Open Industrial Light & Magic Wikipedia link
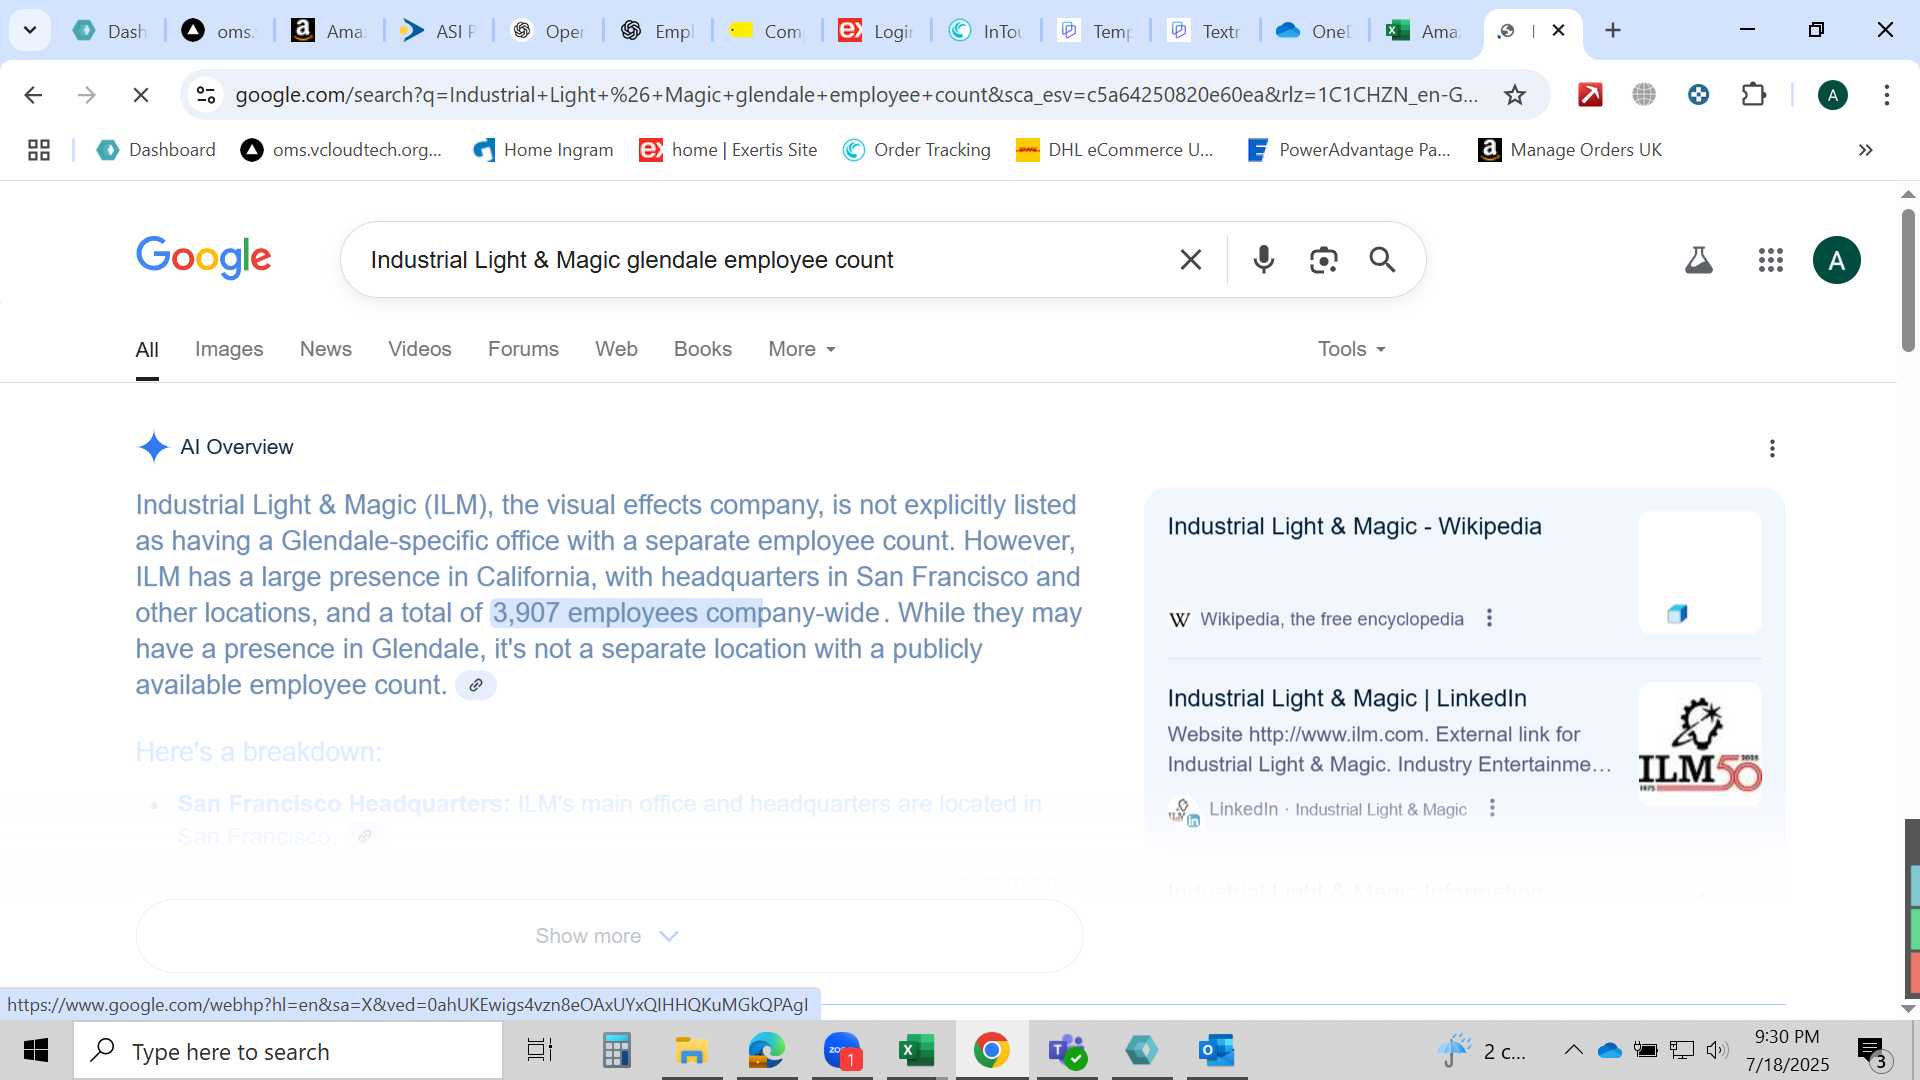 coord(1354,526)
